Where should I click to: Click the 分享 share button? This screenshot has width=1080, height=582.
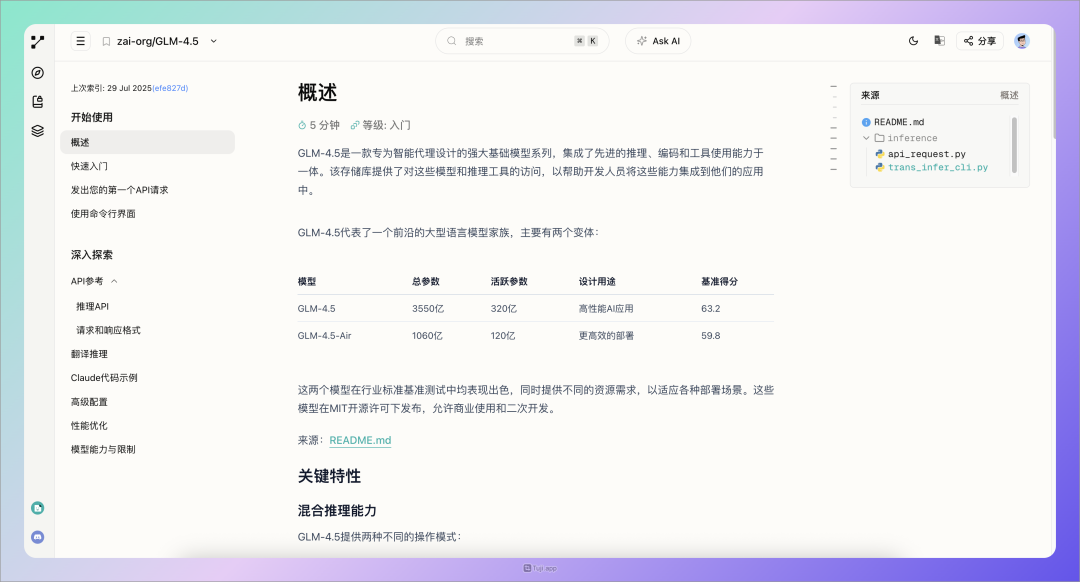979,41
